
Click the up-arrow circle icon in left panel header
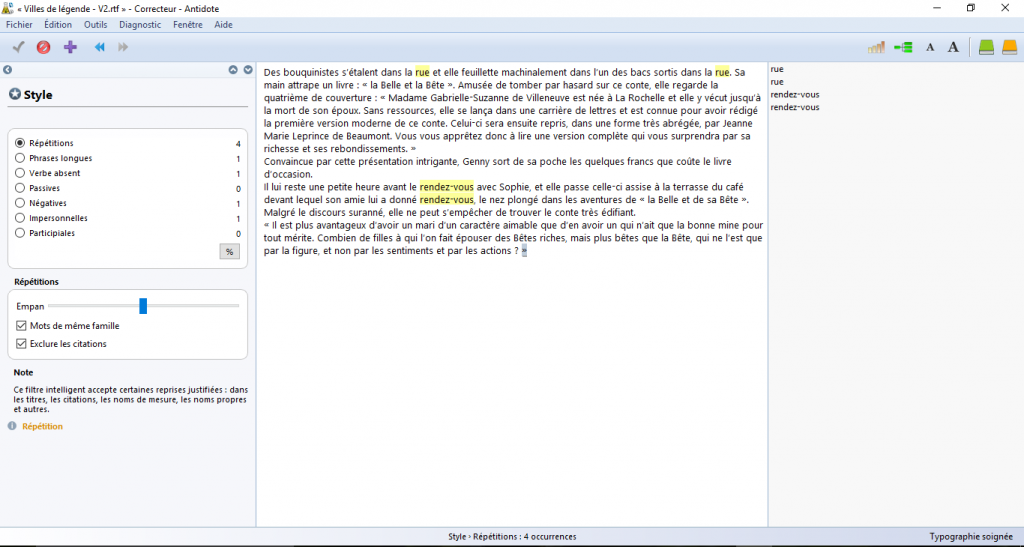point(233,70)
